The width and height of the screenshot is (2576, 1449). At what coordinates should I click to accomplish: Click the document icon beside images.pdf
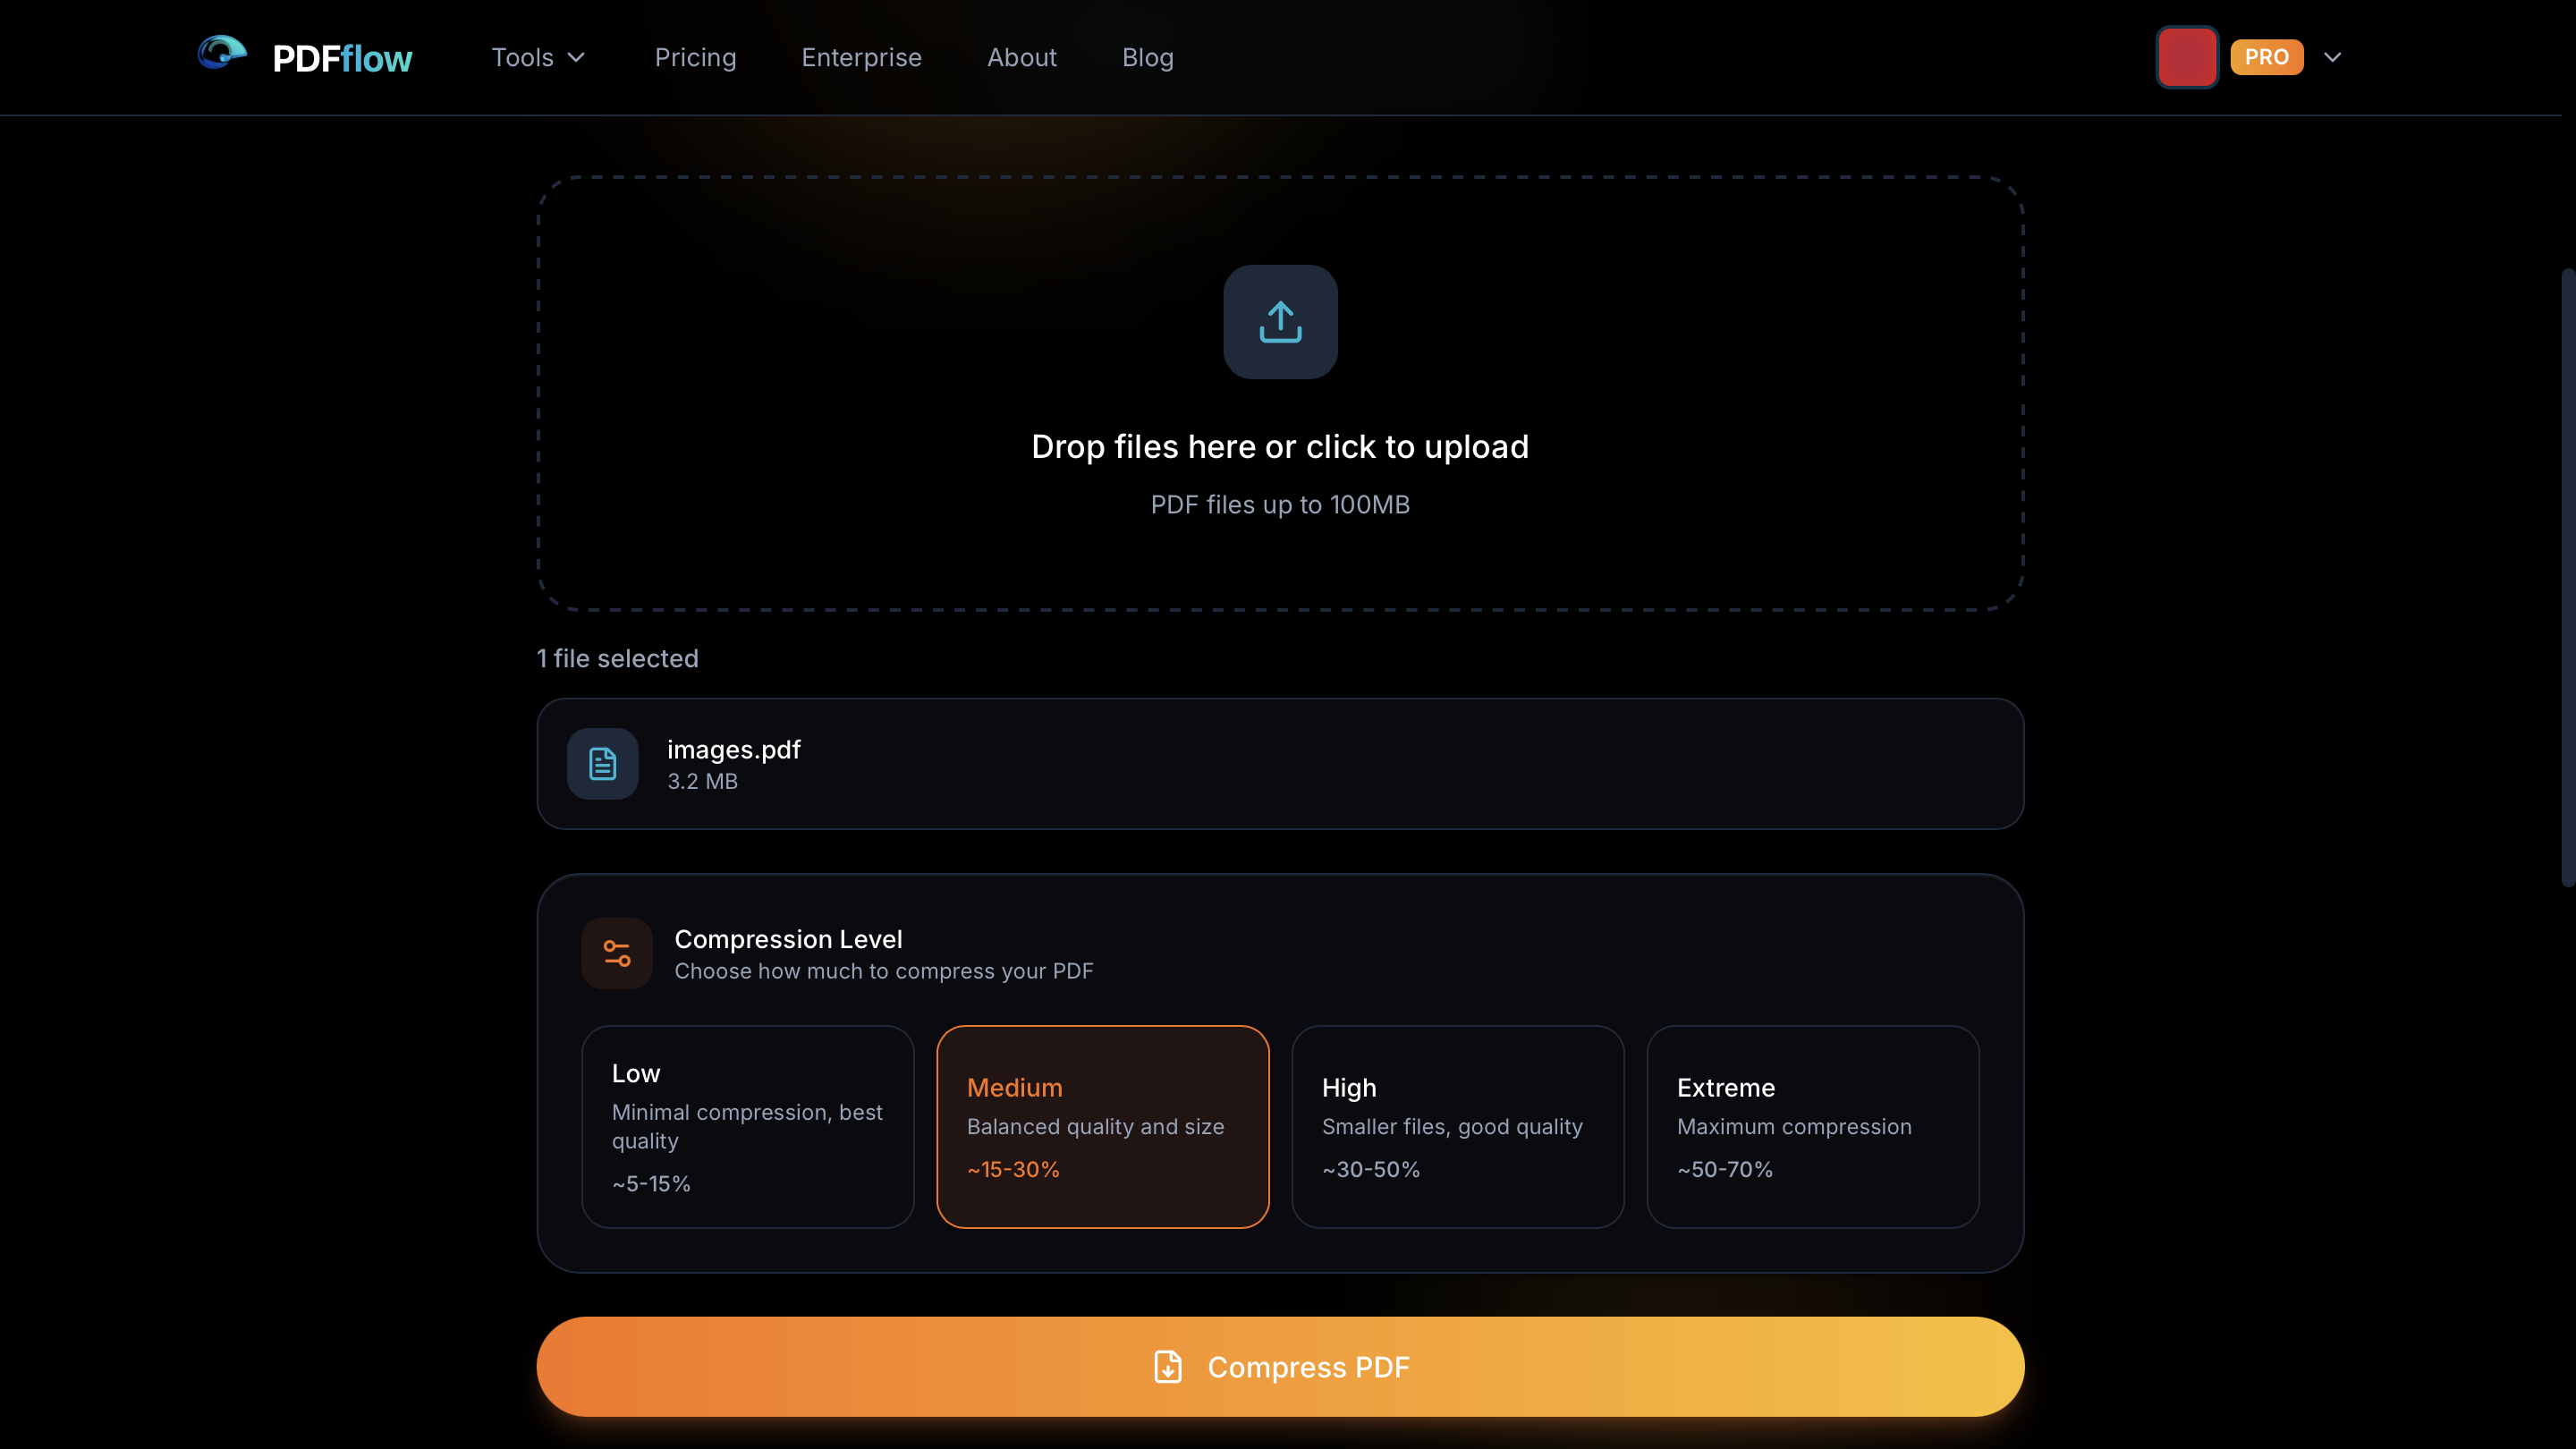tap(602, 763)
